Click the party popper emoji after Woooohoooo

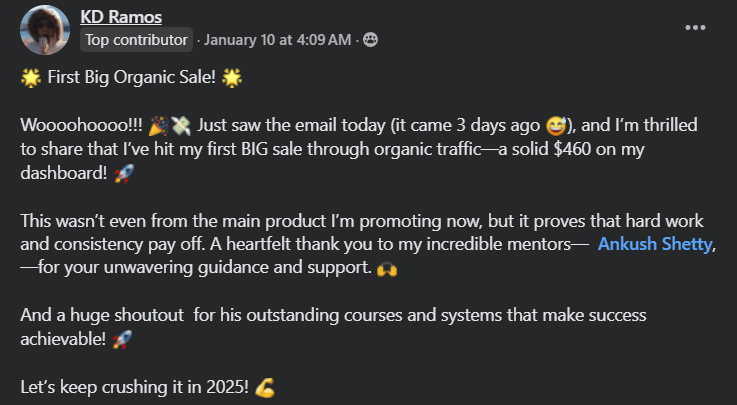click(x=160, y=126)
